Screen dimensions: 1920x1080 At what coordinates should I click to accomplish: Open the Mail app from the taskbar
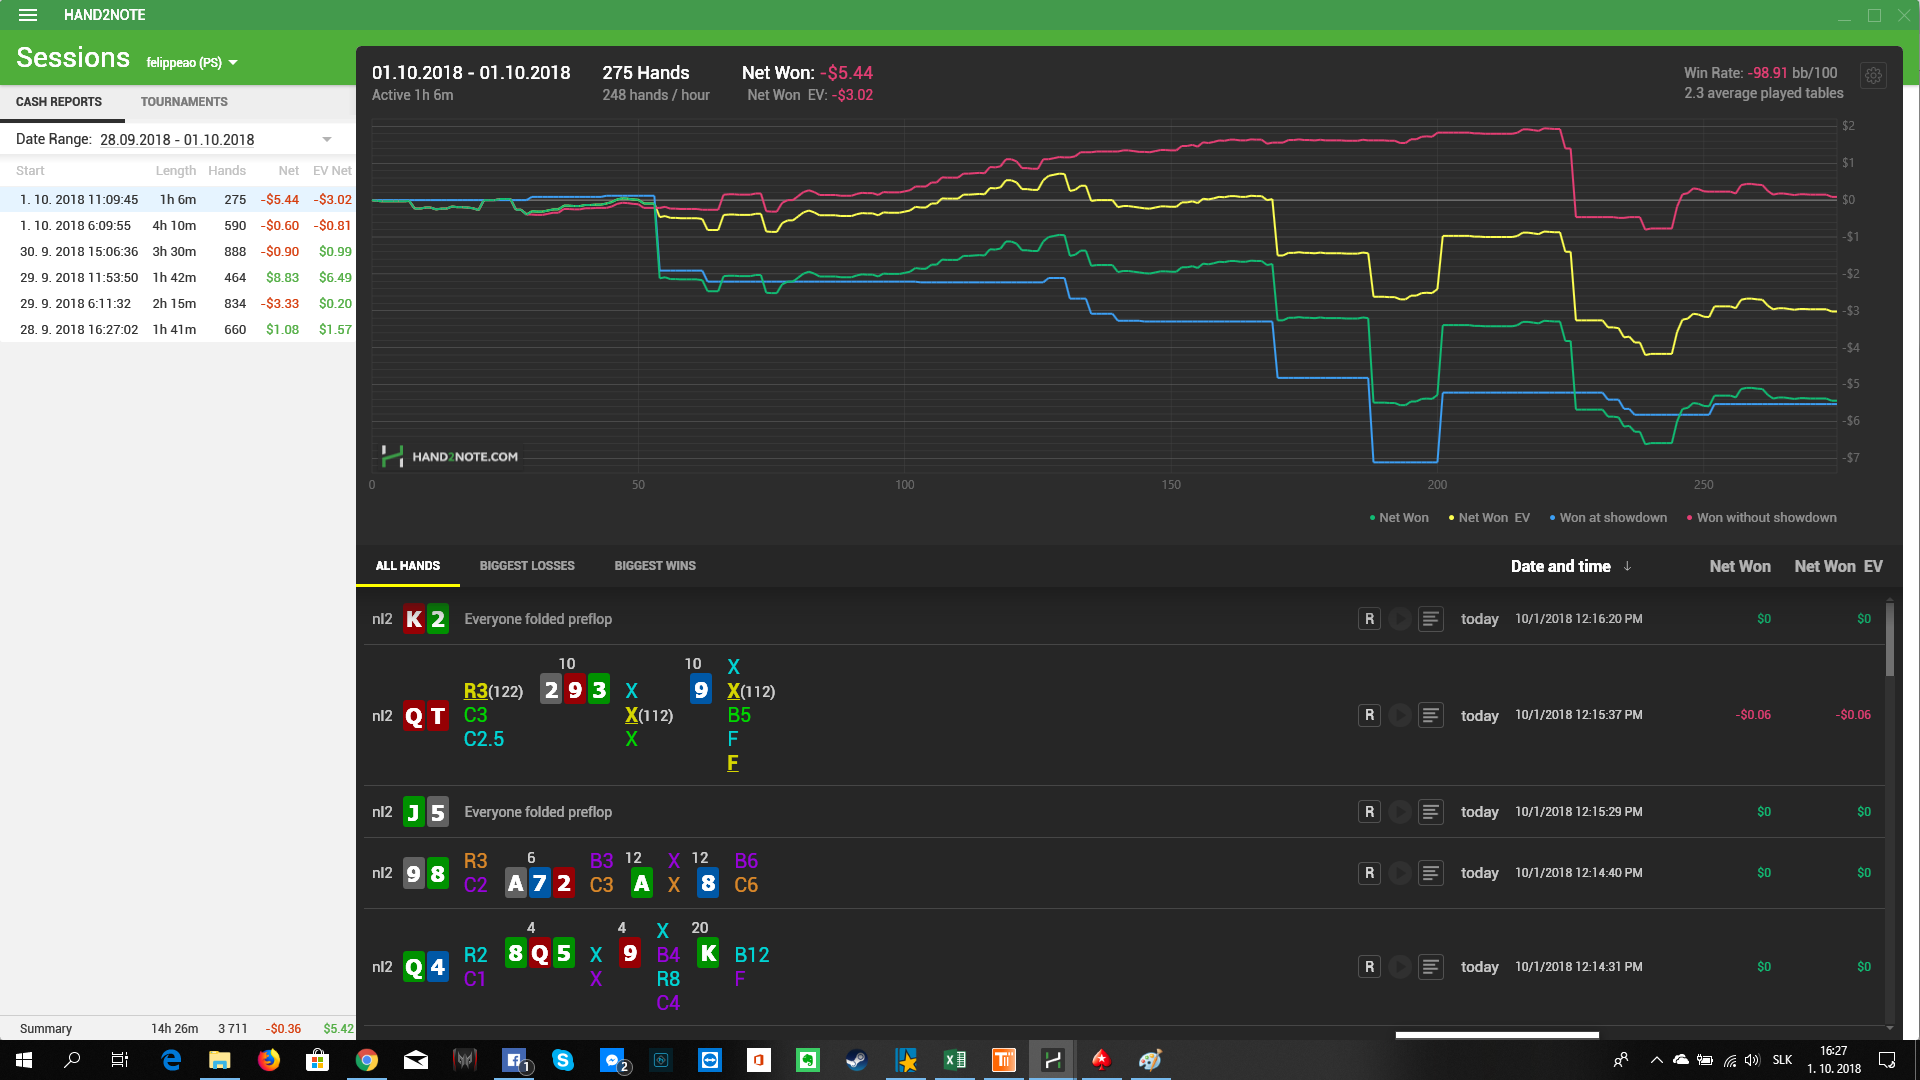[x=416, y=1060]
